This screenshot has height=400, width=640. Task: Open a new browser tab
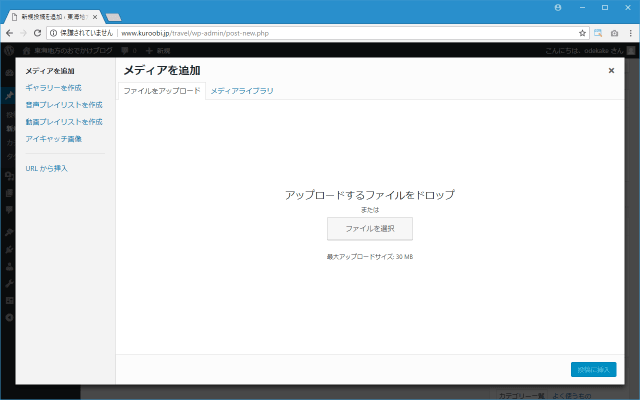[113, 17]
